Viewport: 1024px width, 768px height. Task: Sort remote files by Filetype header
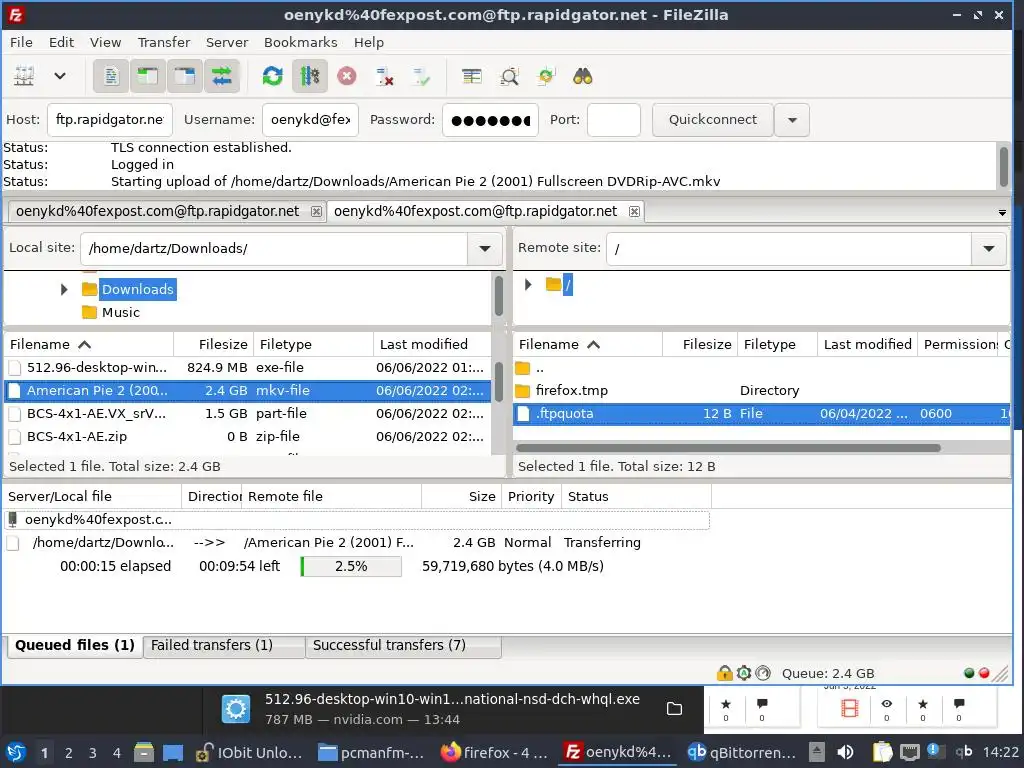(x=777, y=345)
